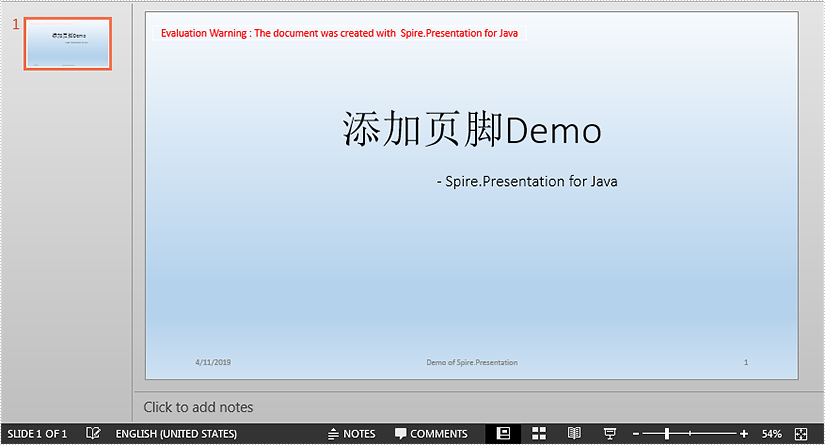Zoom out with the minus button

click(636, 434)
